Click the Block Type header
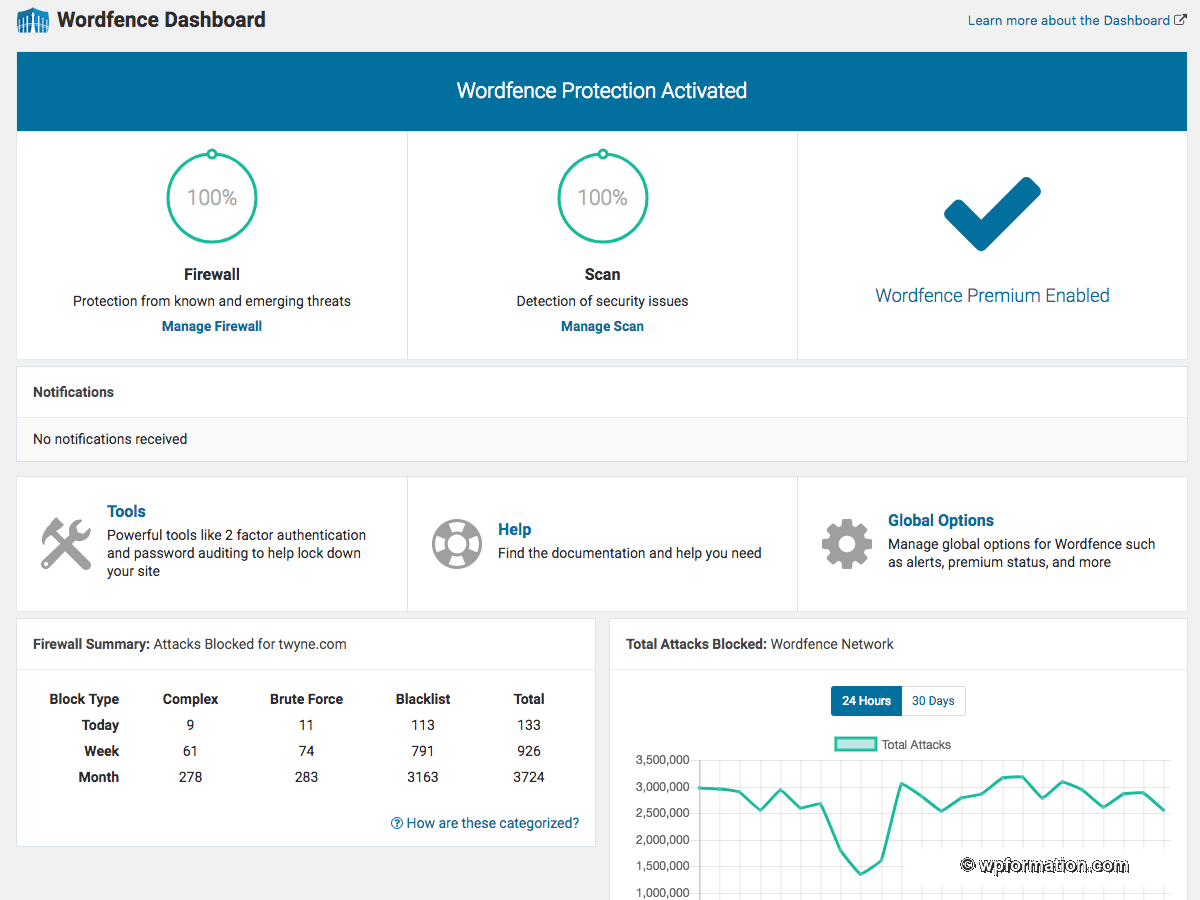The image size is (1200, 900). point(84,699)
